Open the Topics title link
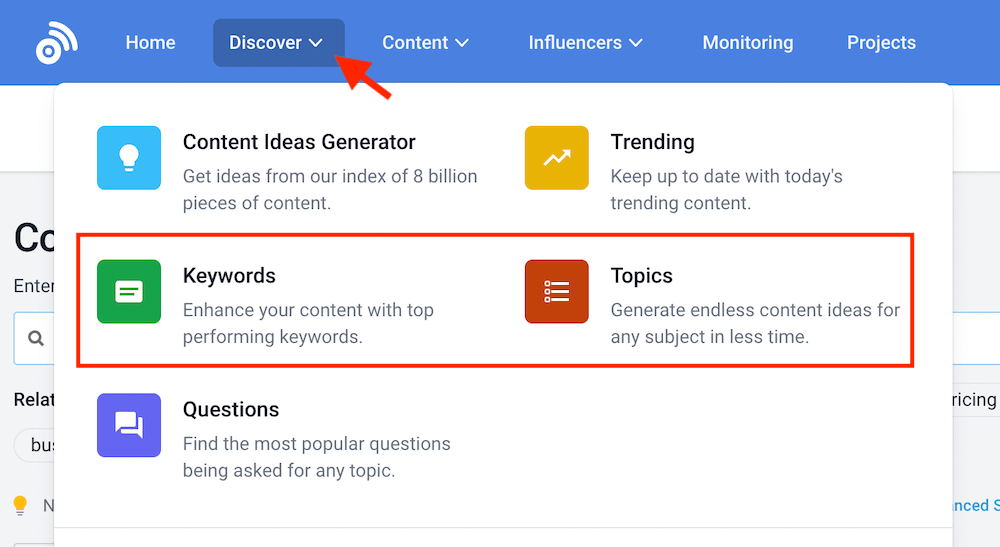The height and width of the screenshot is (547, 1000). pyautogui.click(x=642, y=276)
